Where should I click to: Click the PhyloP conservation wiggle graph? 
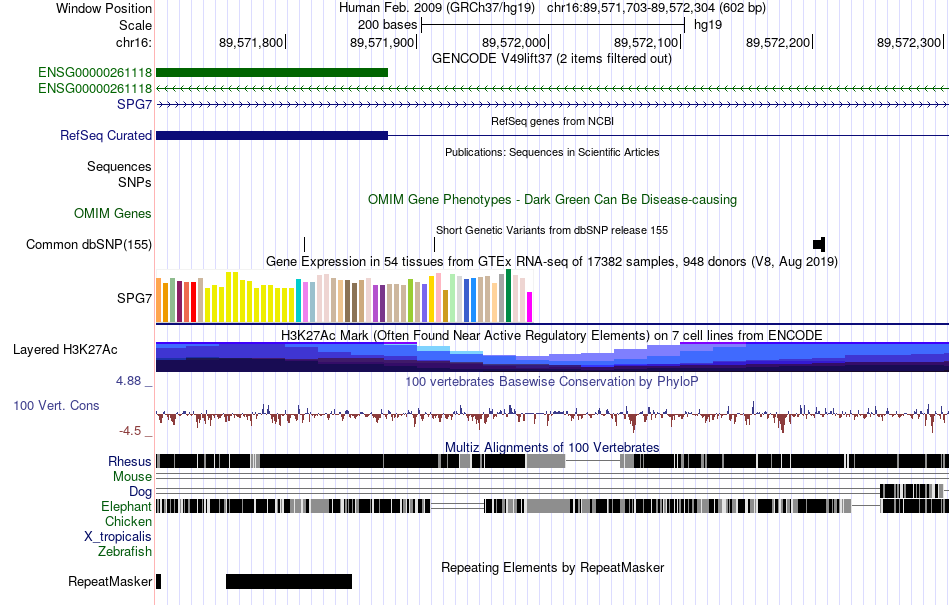tap(552, 415)
